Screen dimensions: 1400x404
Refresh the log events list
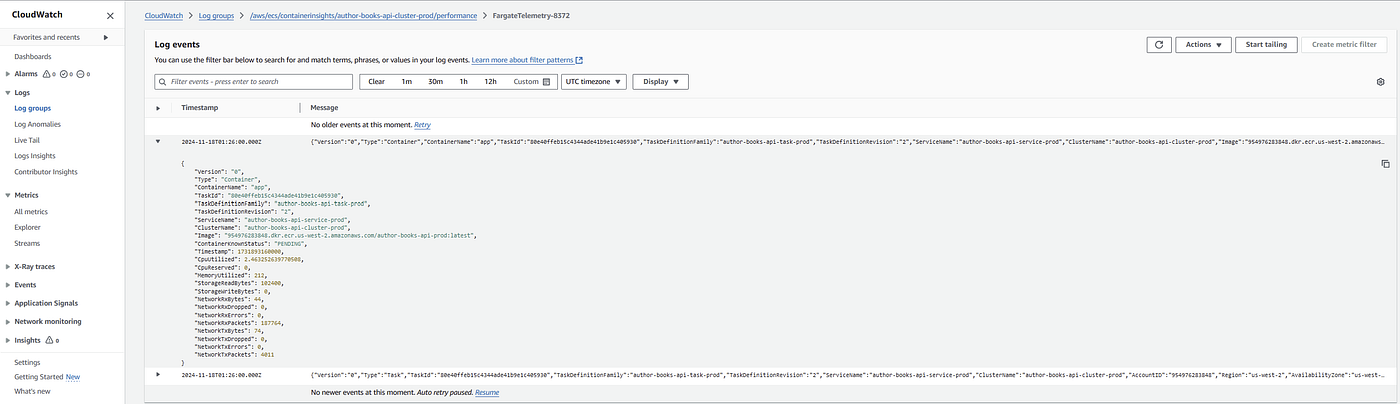click(1159, 45)
